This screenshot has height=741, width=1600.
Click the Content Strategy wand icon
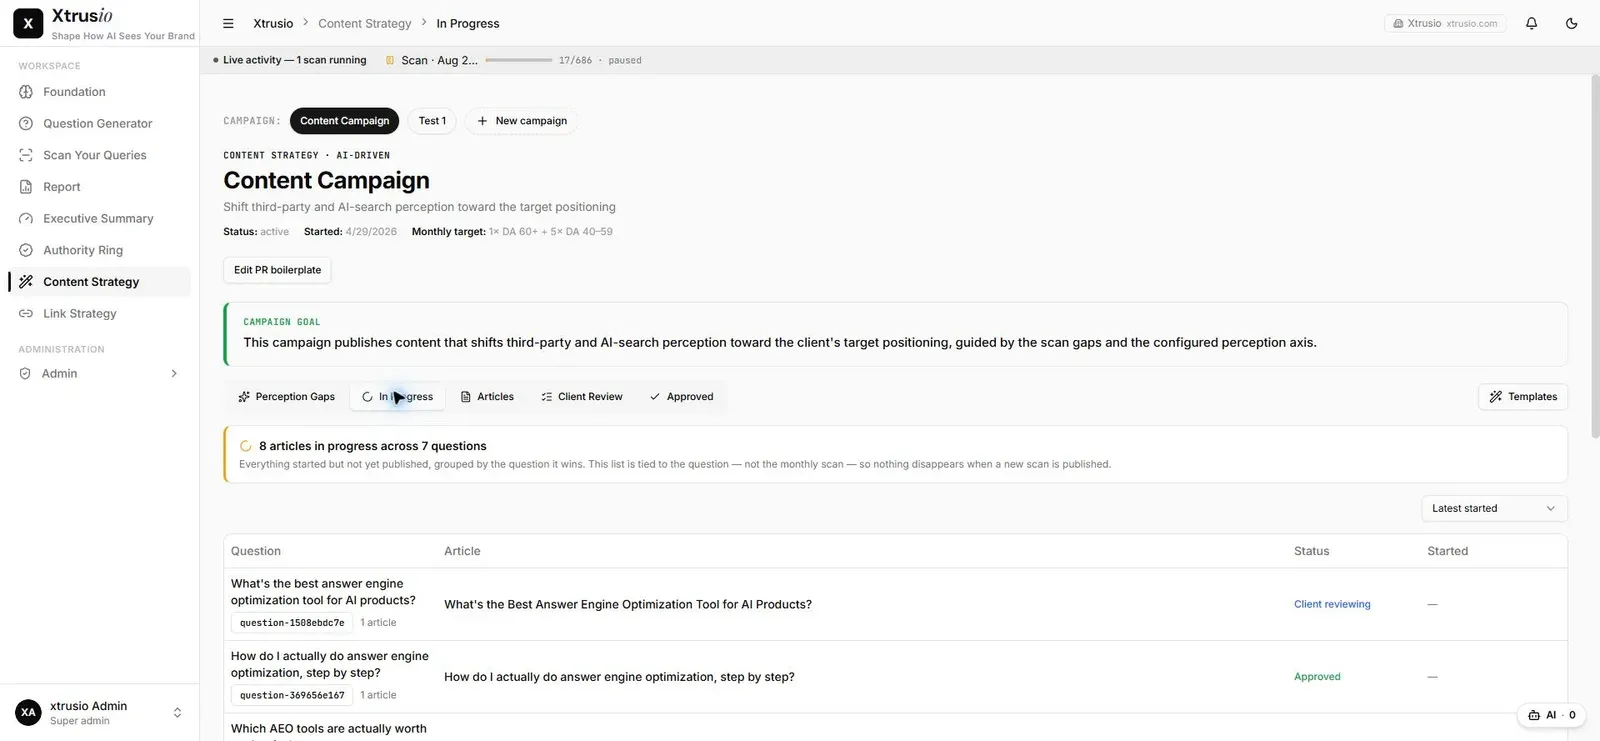(26, 282)
